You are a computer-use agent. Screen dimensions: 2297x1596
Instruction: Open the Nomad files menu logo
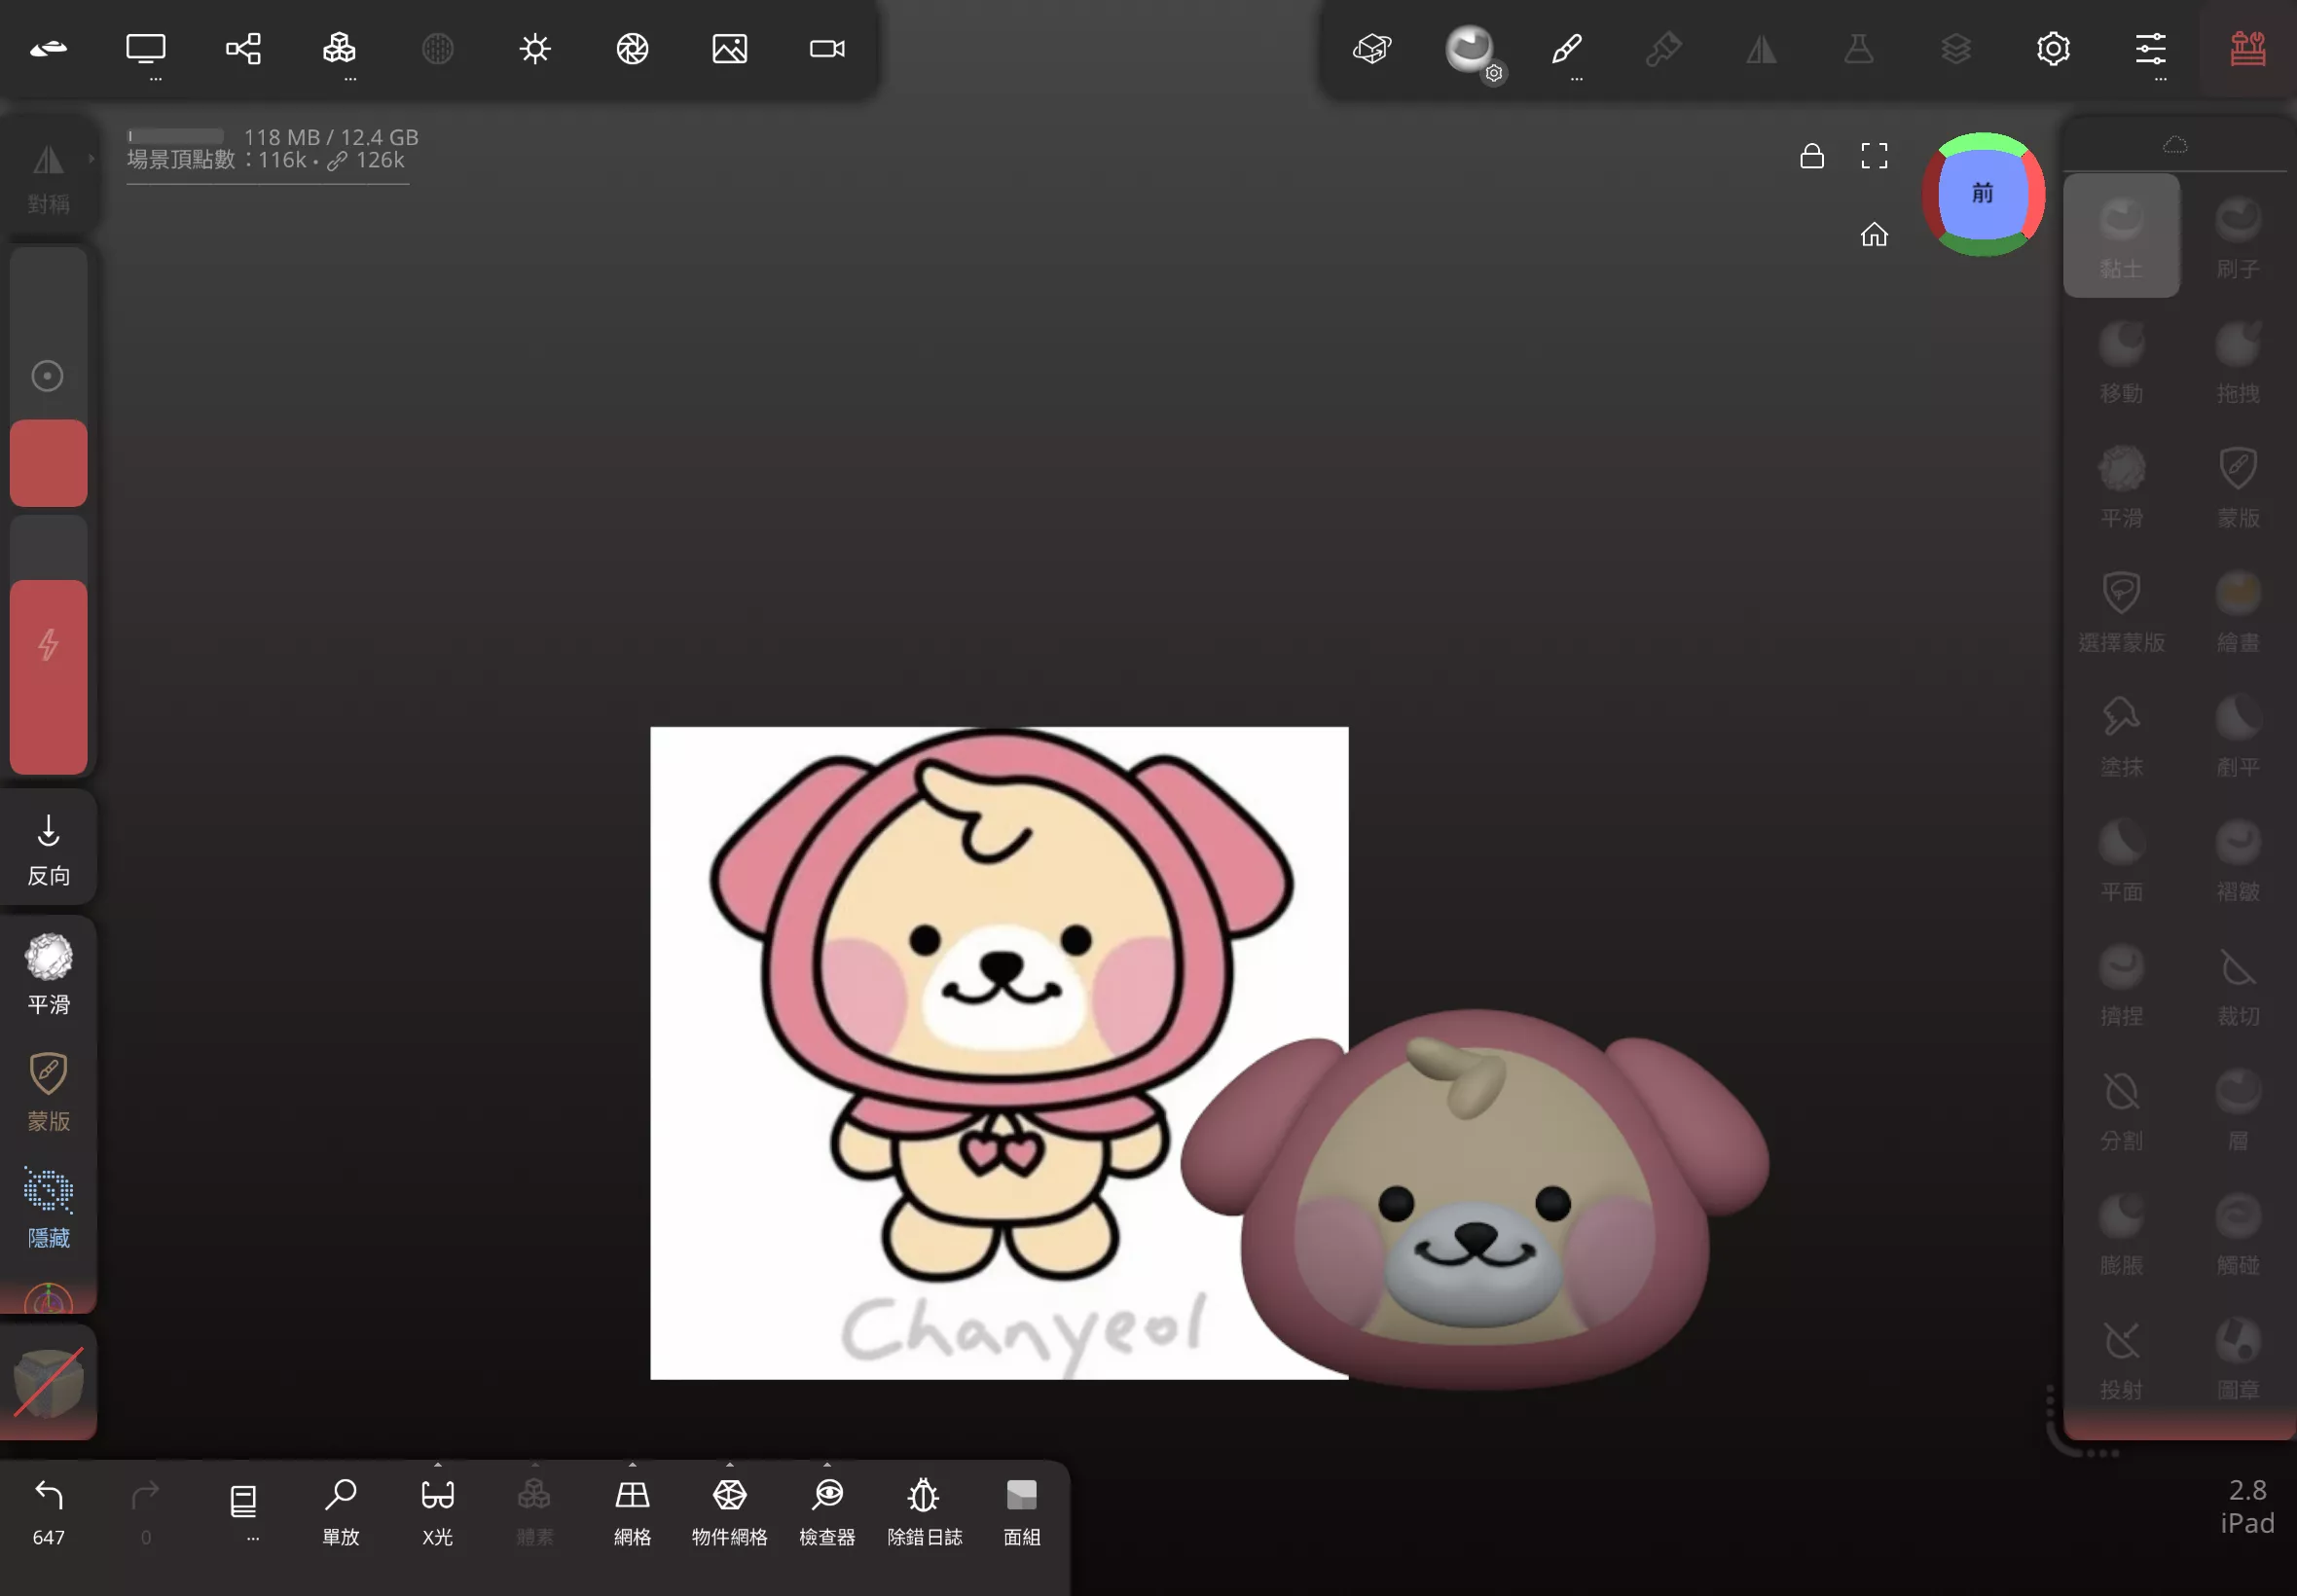[x=48, y=48]
